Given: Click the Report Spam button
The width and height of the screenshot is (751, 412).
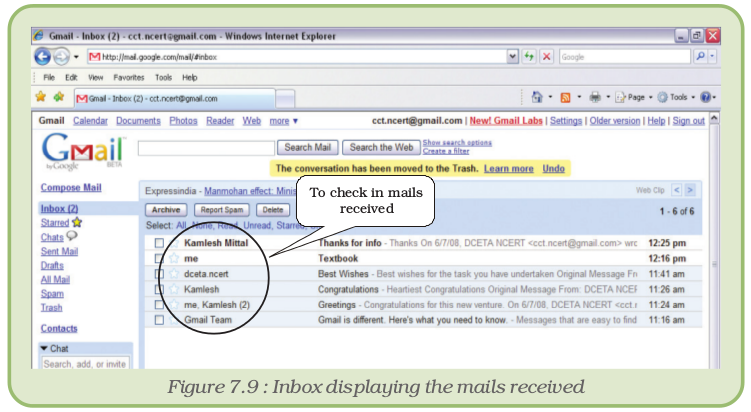Looking at the screenshot, I should 222,210.
